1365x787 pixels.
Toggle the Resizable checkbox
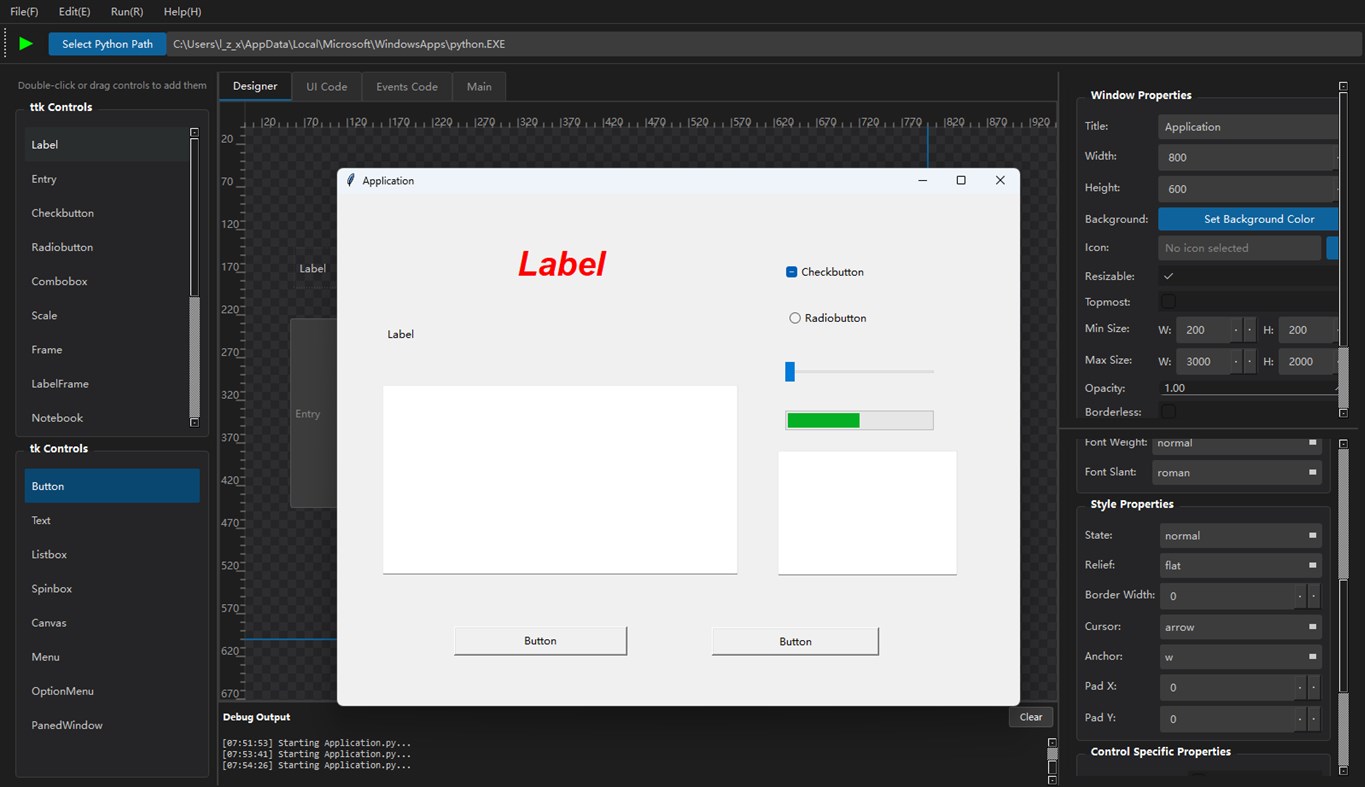click(1168, 276)
